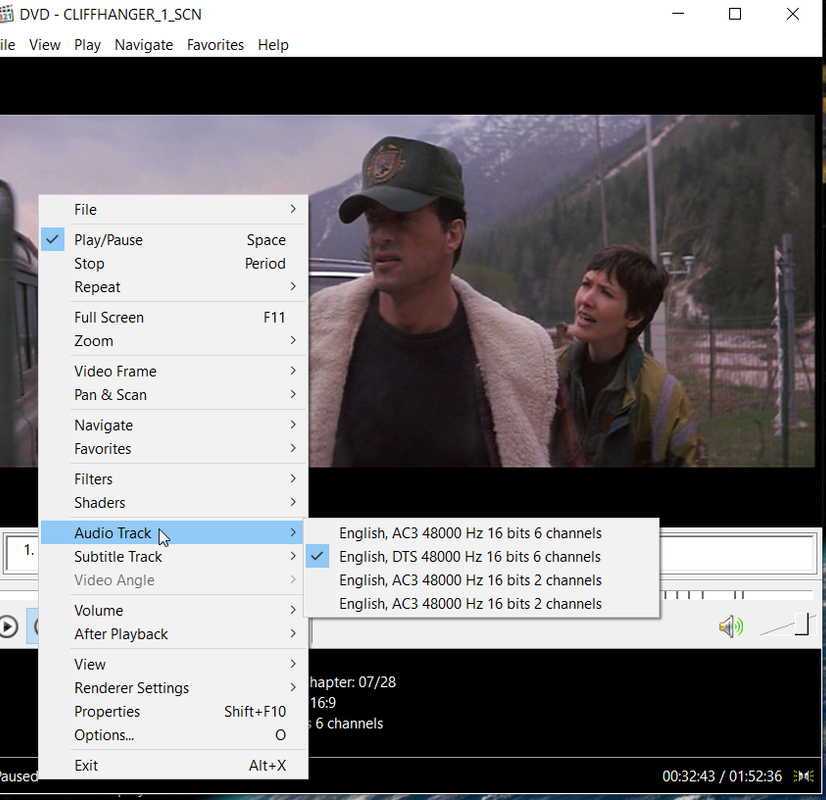Image resolution: width=826 pixels, height=800 pixels.
Task: Mute audio with the speaker icon
Action: click(731, 627)
